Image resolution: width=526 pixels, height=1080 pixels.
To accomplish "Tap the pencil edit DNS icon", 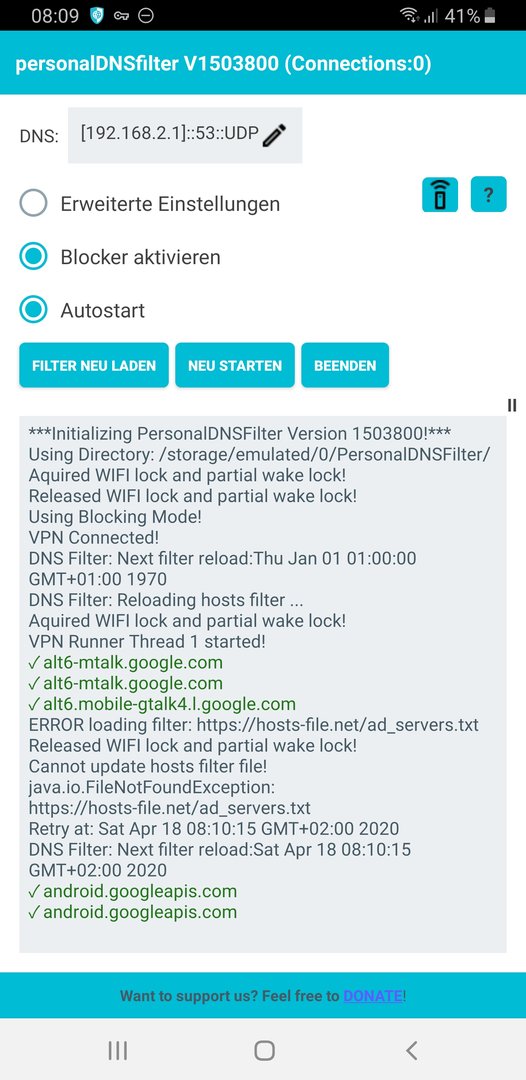I will click(x=274, y=135).
